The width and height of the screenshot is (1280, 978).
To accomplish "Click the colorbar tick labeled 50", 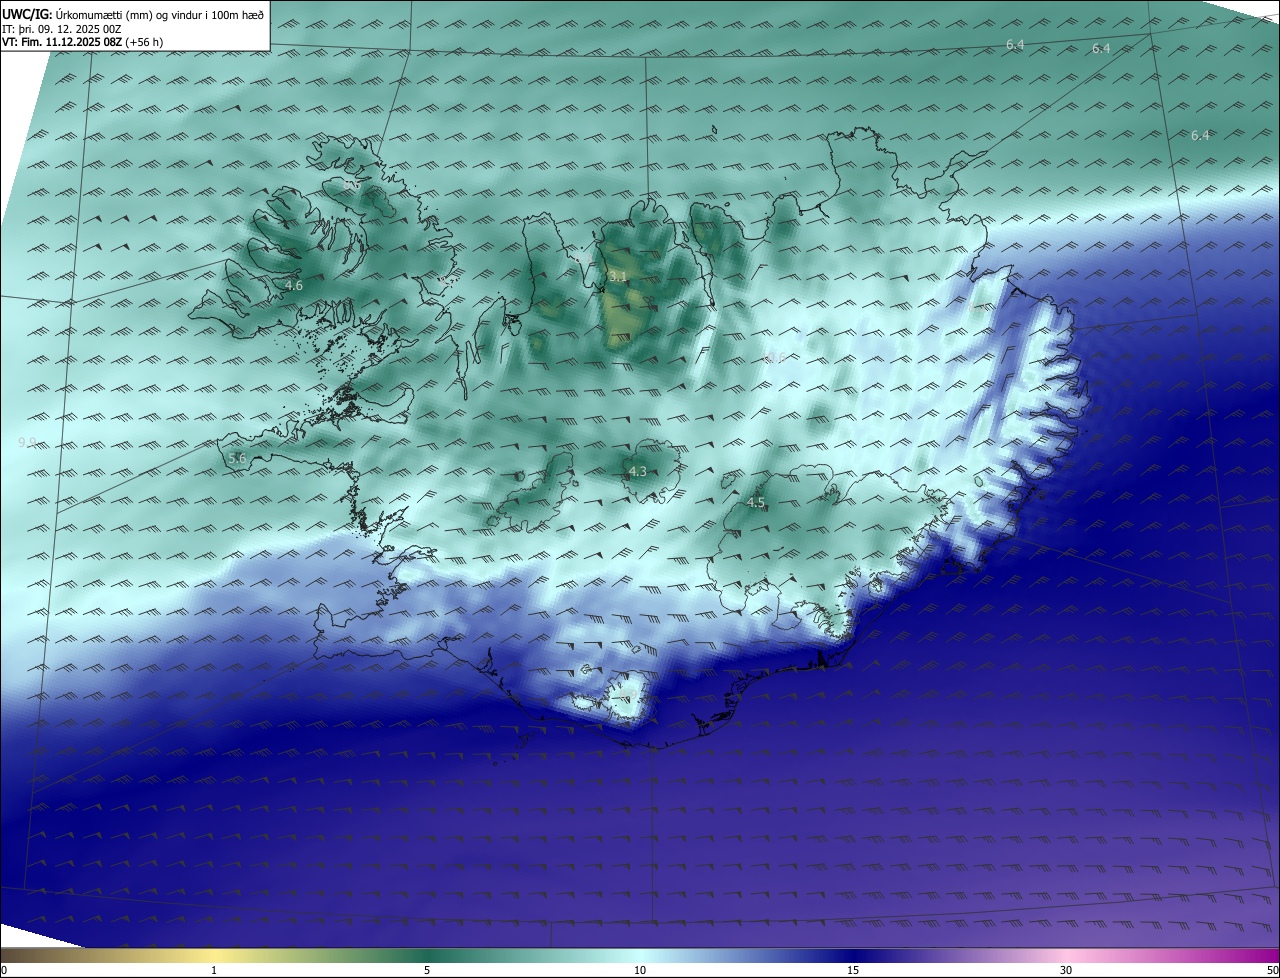I will pyautogui.click(x=1272, y=970).
